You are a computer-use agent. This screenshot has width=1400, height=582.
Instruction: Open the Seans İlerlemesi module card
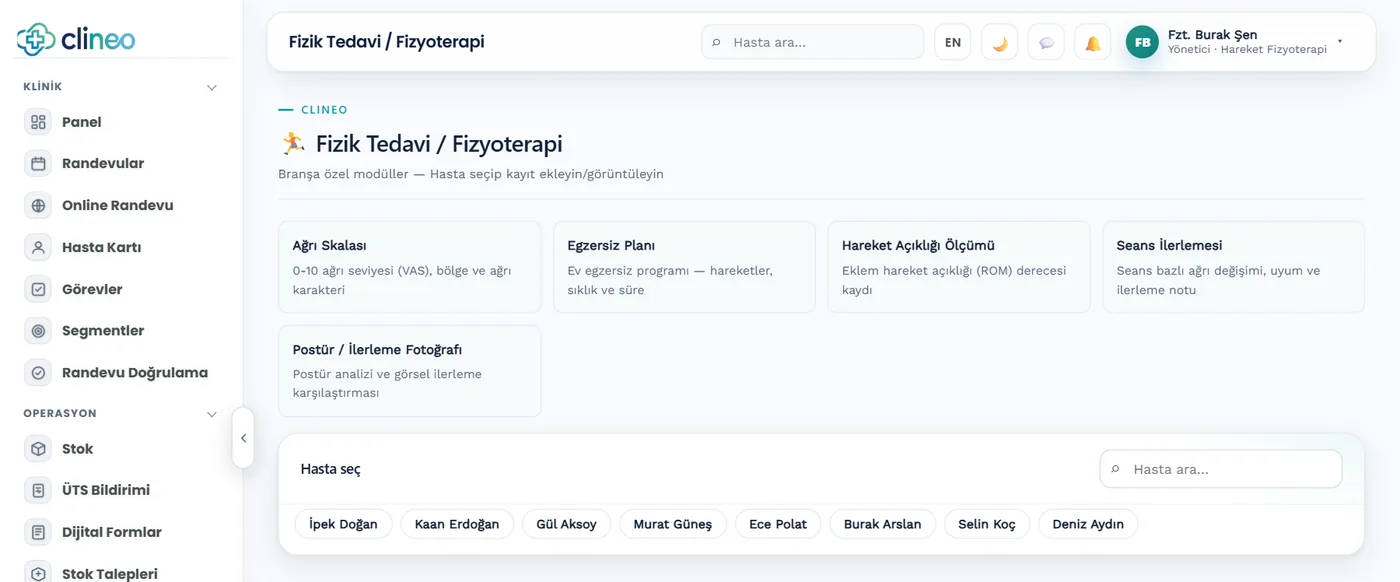click(x=1234, y=267)
